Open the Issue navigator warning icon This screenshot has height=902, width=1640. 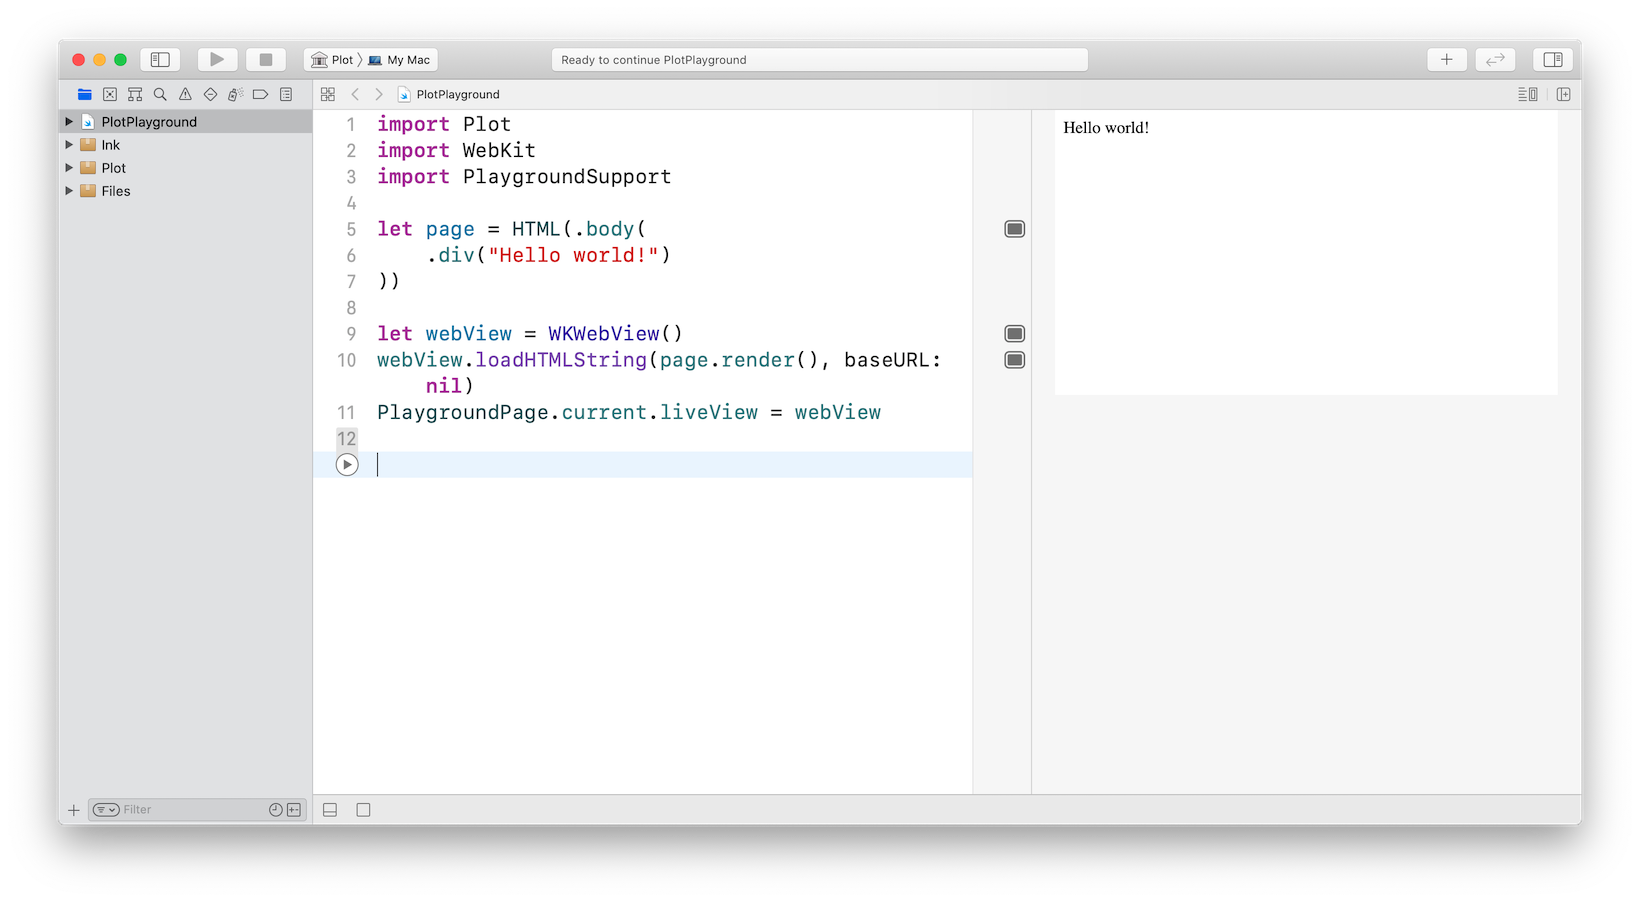pos(185,94)
